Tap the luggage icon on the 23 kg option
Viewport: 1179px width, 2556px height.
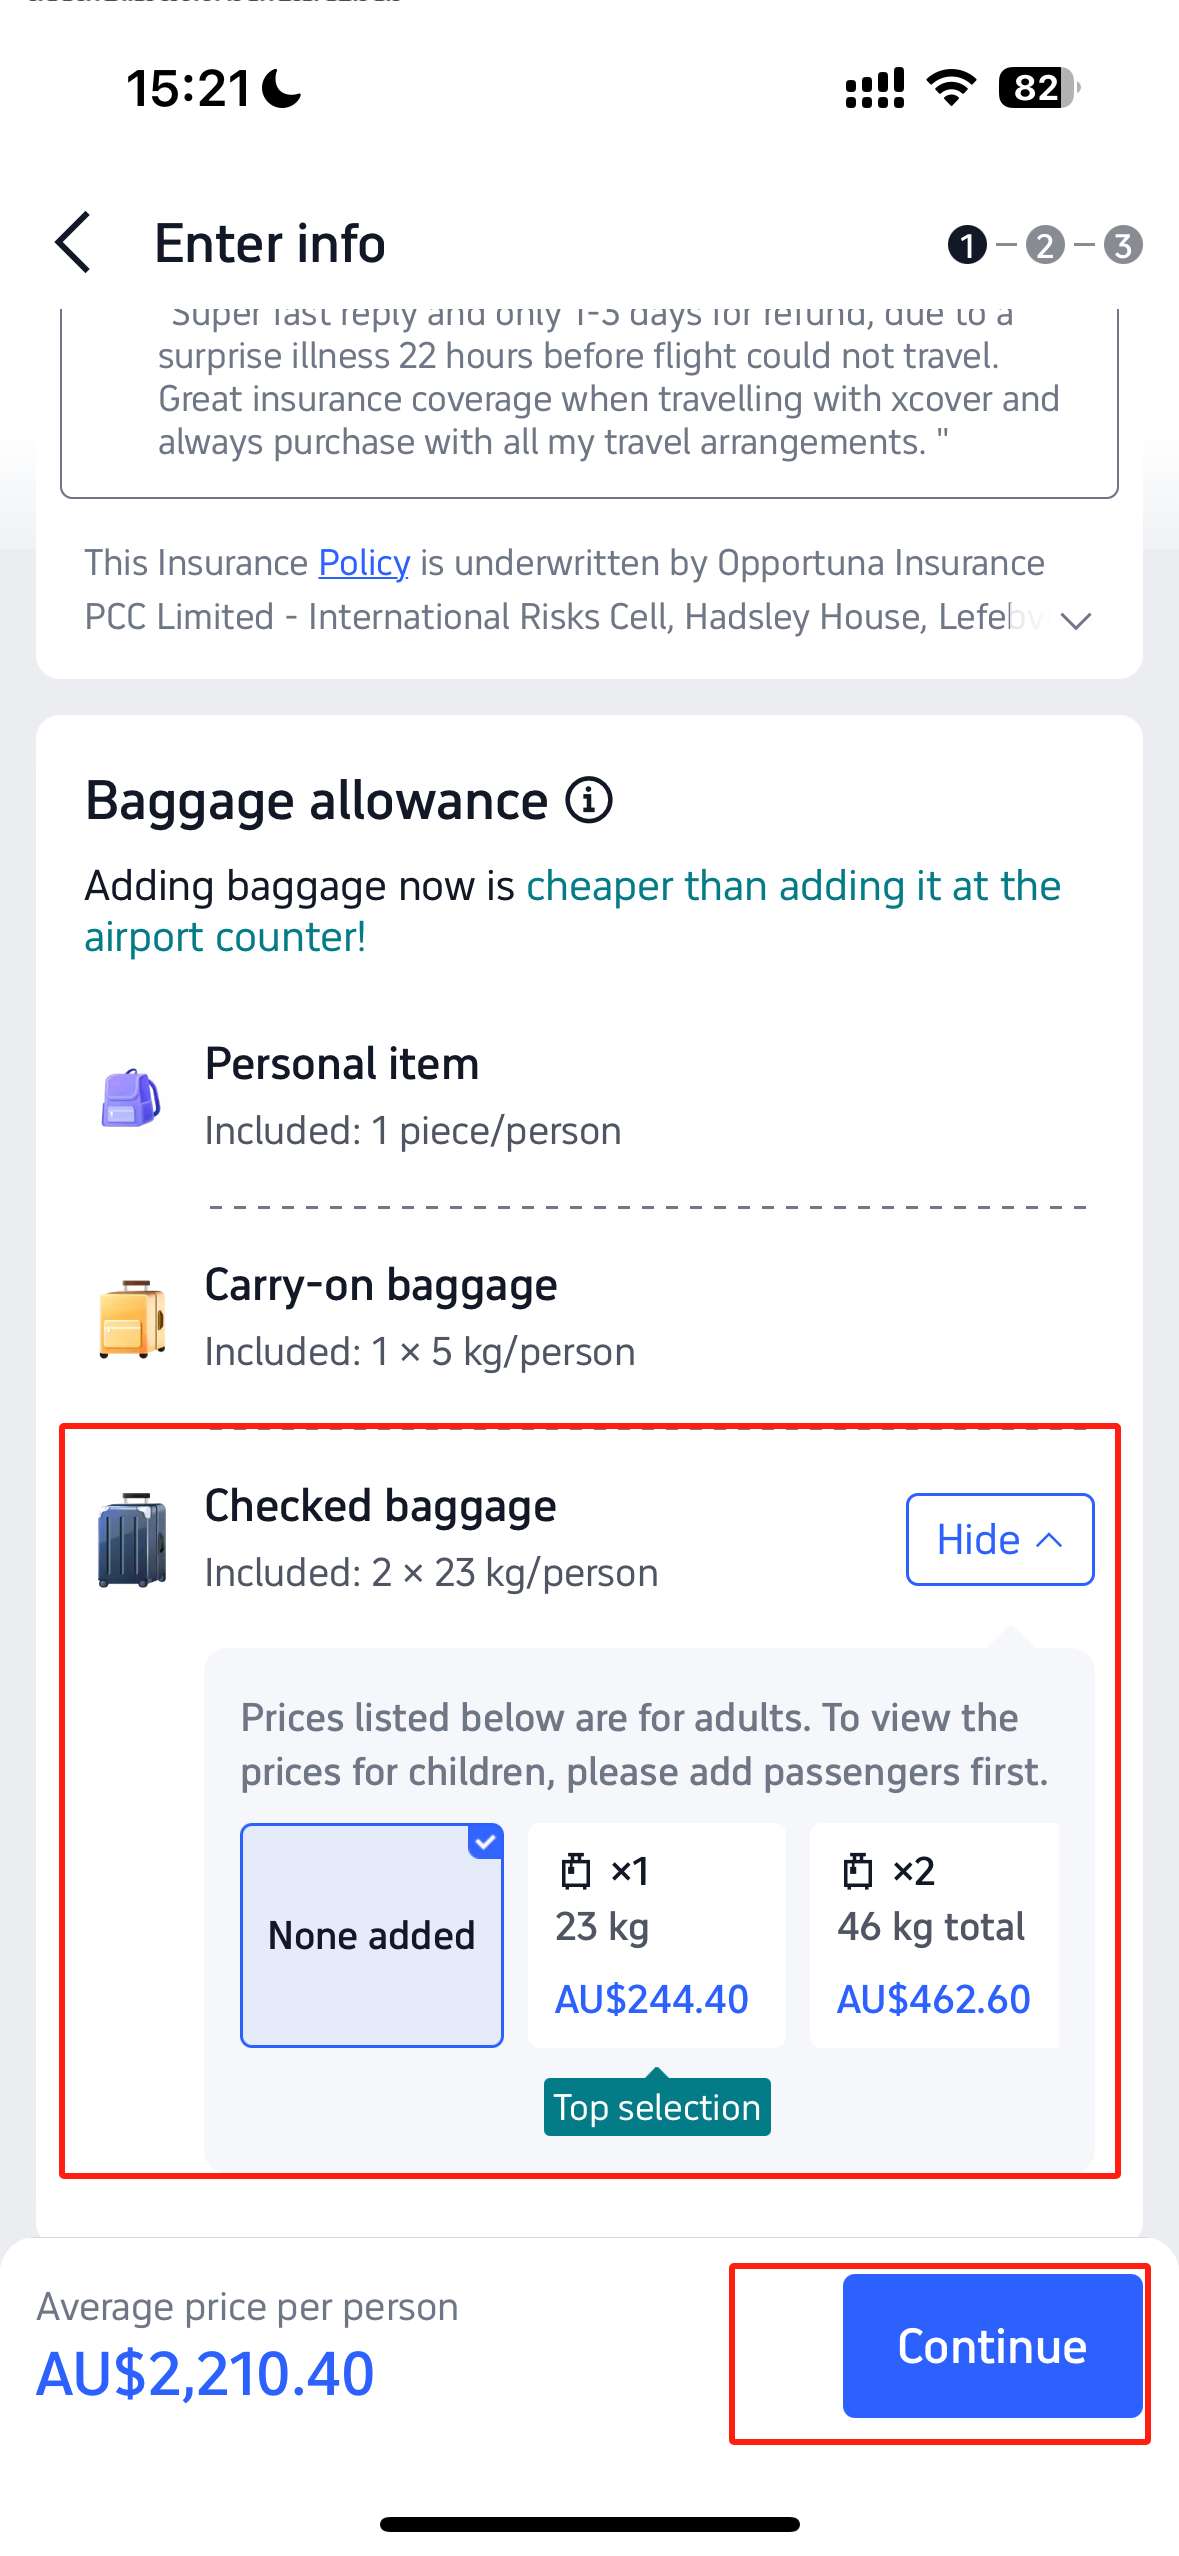point(575,1870)
